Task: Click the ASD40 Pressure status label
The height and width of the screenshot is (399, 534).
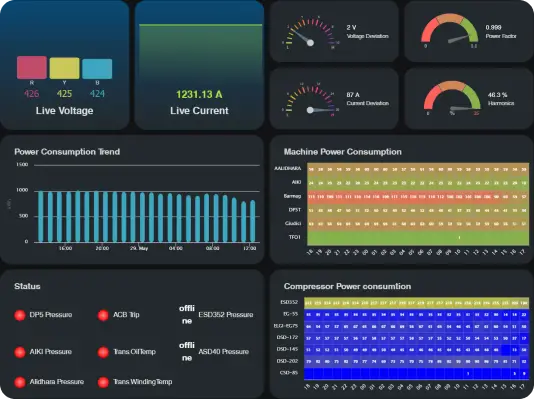Action: tap(224, 352)
